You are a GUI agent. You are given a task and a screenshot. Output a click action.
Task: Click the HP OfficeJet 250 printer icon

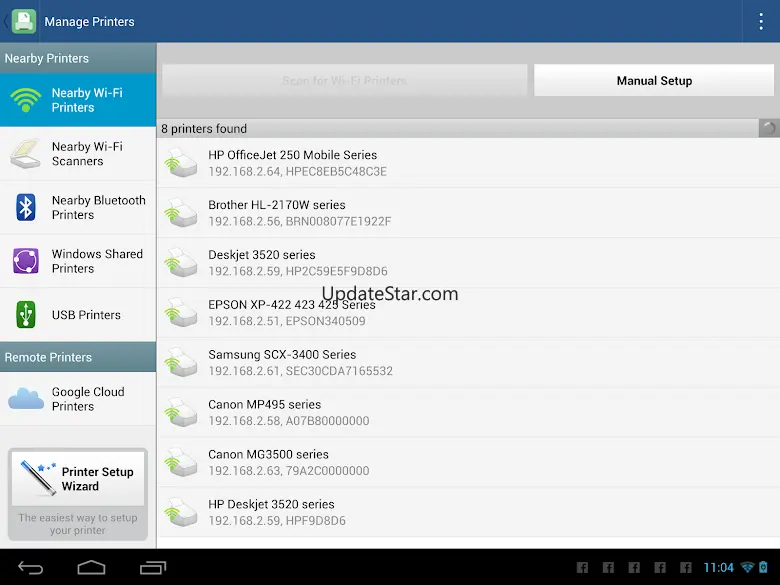(x=181, y=163)
